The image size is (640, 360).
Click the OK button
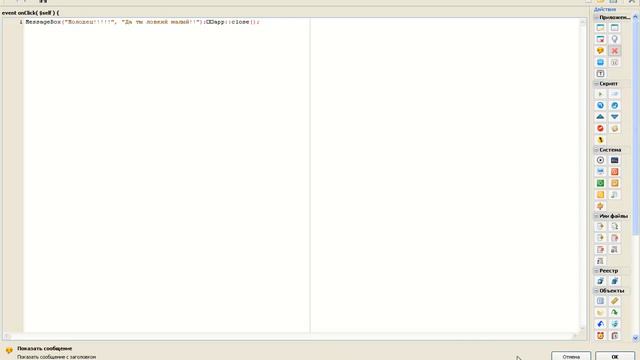615,356
